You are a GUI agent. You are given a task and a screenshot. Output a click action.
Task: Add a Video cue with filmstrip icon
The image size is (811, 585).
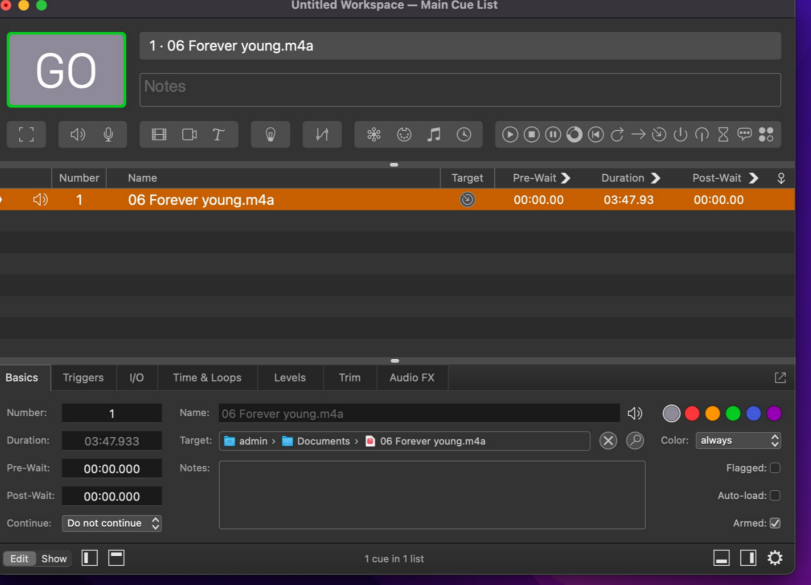point(159,134)
